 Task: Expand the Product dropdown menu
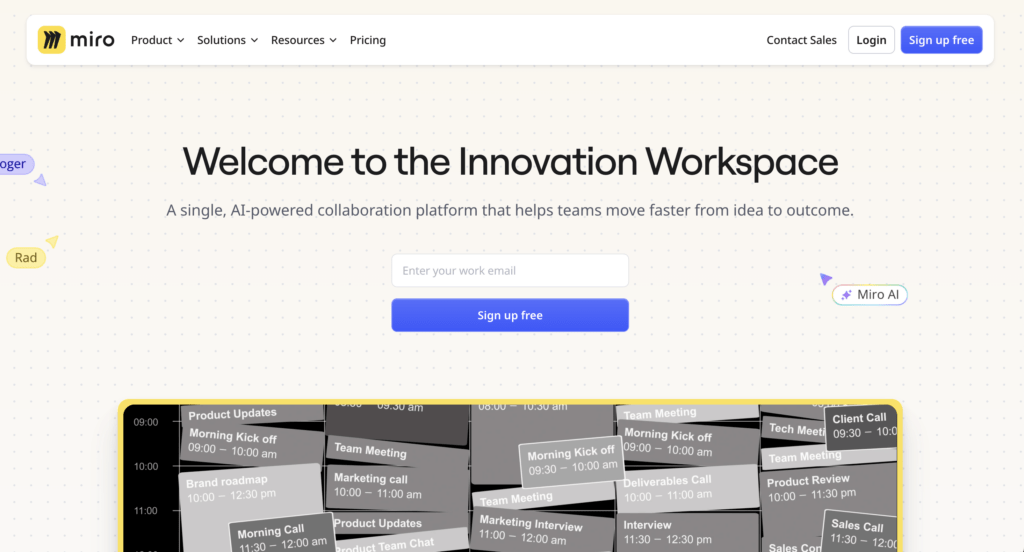pos(157,40)
